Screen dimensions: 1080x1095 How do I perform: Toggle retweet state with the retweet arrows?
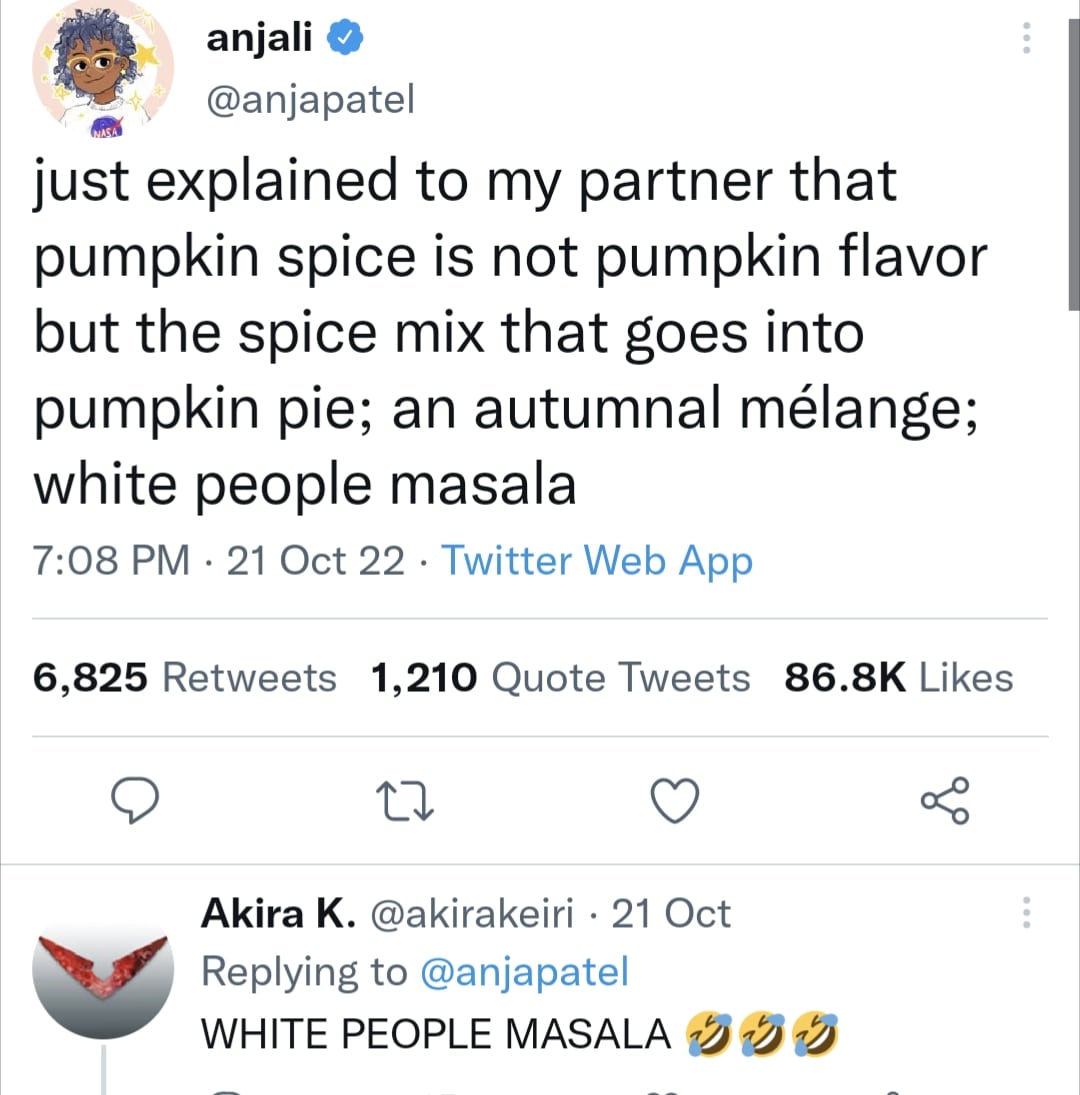pos(405,799)
